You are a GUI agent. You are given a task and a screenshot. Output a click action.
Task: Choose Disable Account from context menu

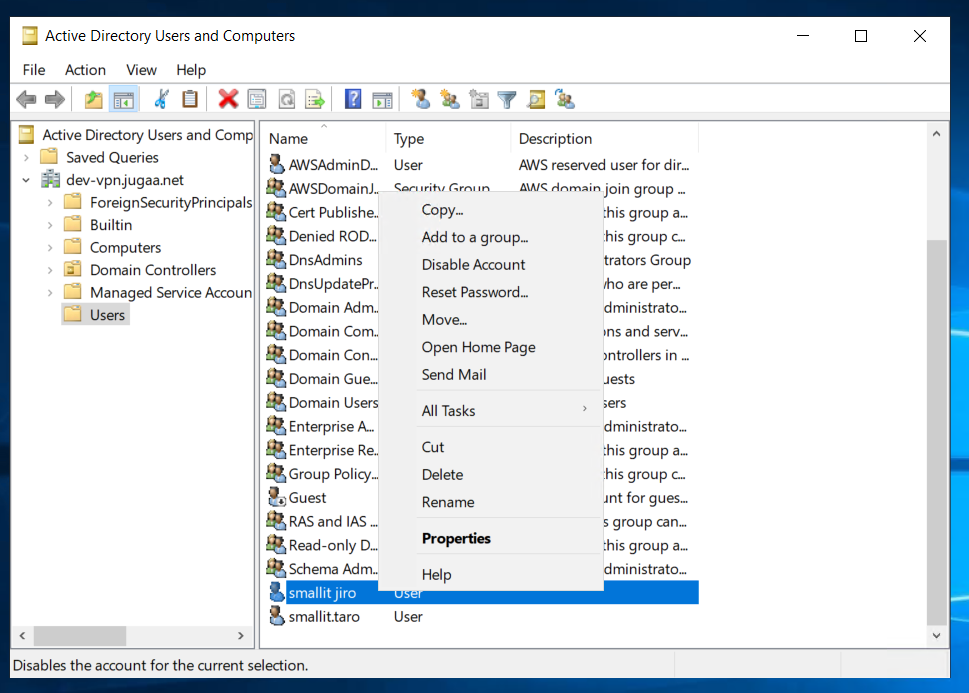(473, 264)
